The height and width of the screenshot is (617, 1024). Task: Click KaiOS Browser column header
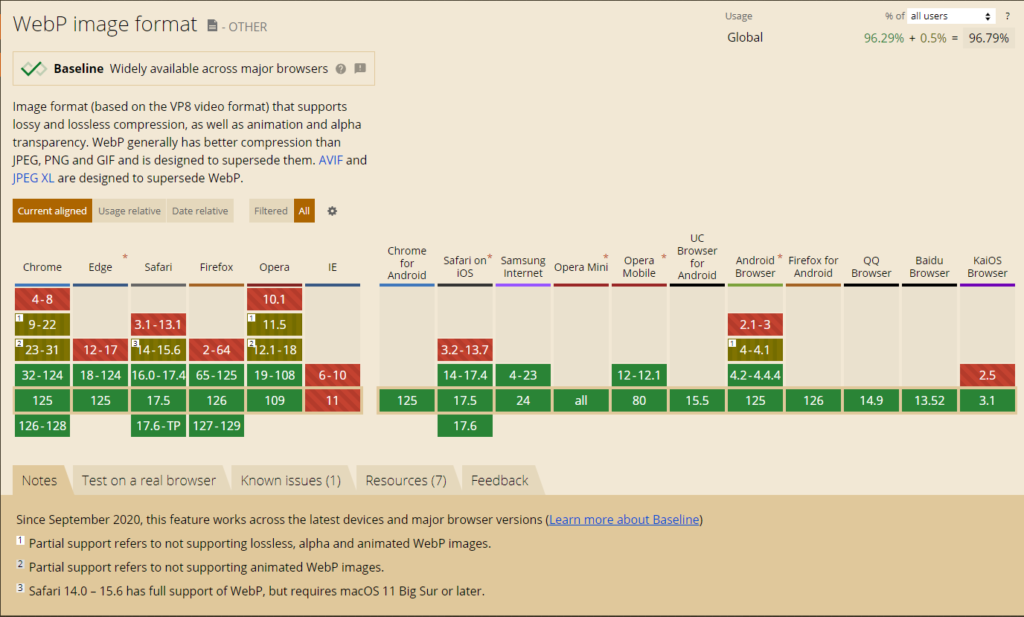coord(987,266)
